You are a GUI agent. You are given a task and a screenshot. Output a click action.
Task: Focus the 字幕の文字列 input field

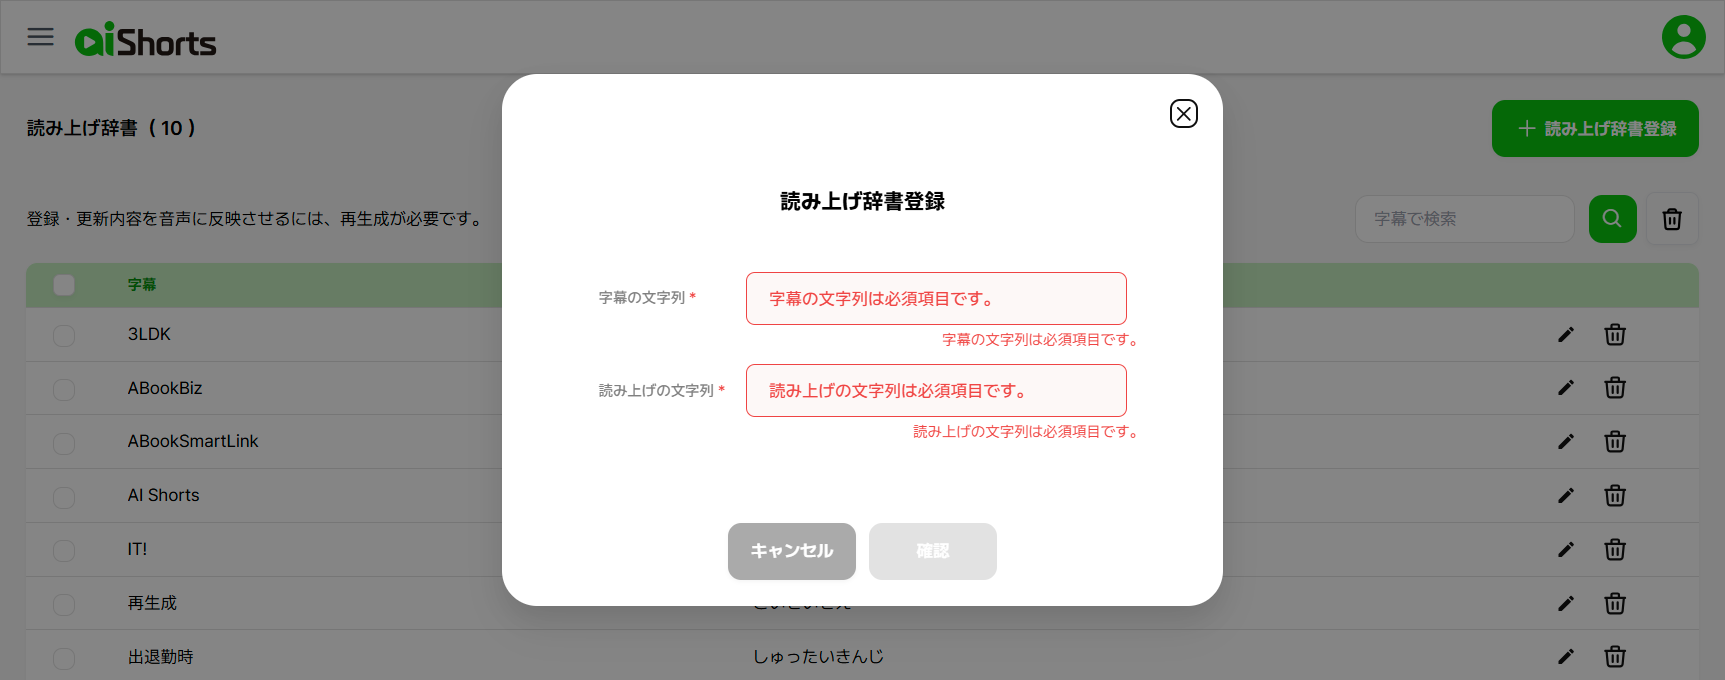coord(935,299)
